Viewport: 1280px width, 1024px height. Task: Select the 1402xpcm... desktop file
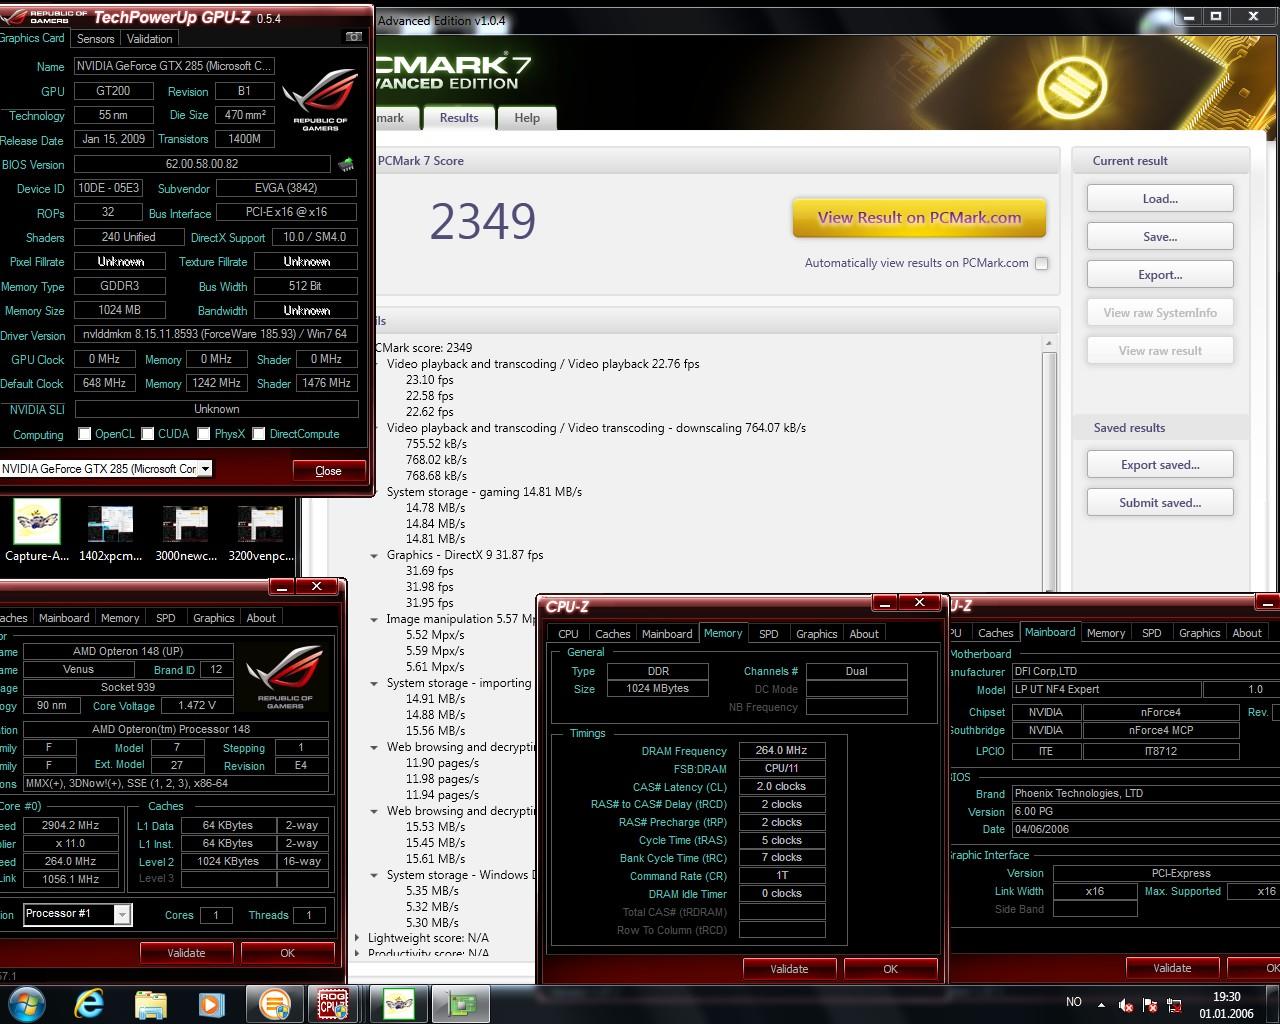(110, 533)
